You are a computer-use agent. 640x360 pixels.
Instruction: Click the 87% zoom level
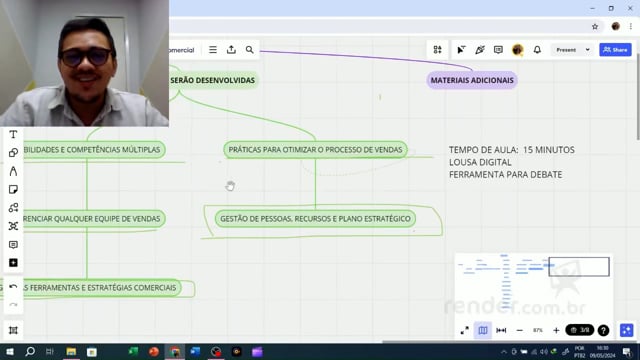click(538, 330)
